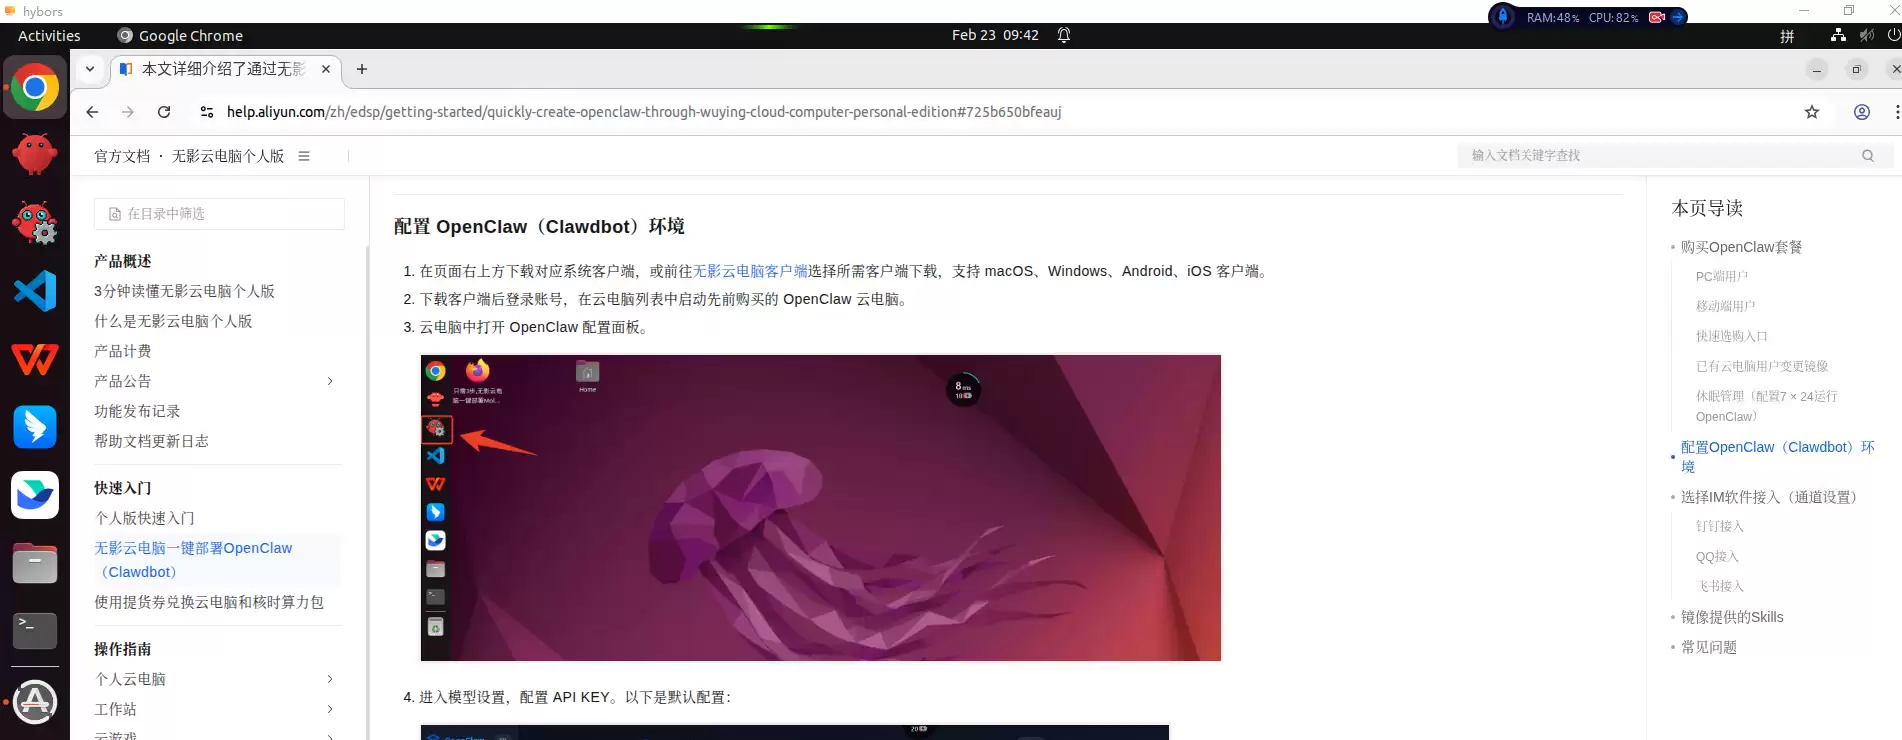Open a new browser tab

tap(362, 69)
